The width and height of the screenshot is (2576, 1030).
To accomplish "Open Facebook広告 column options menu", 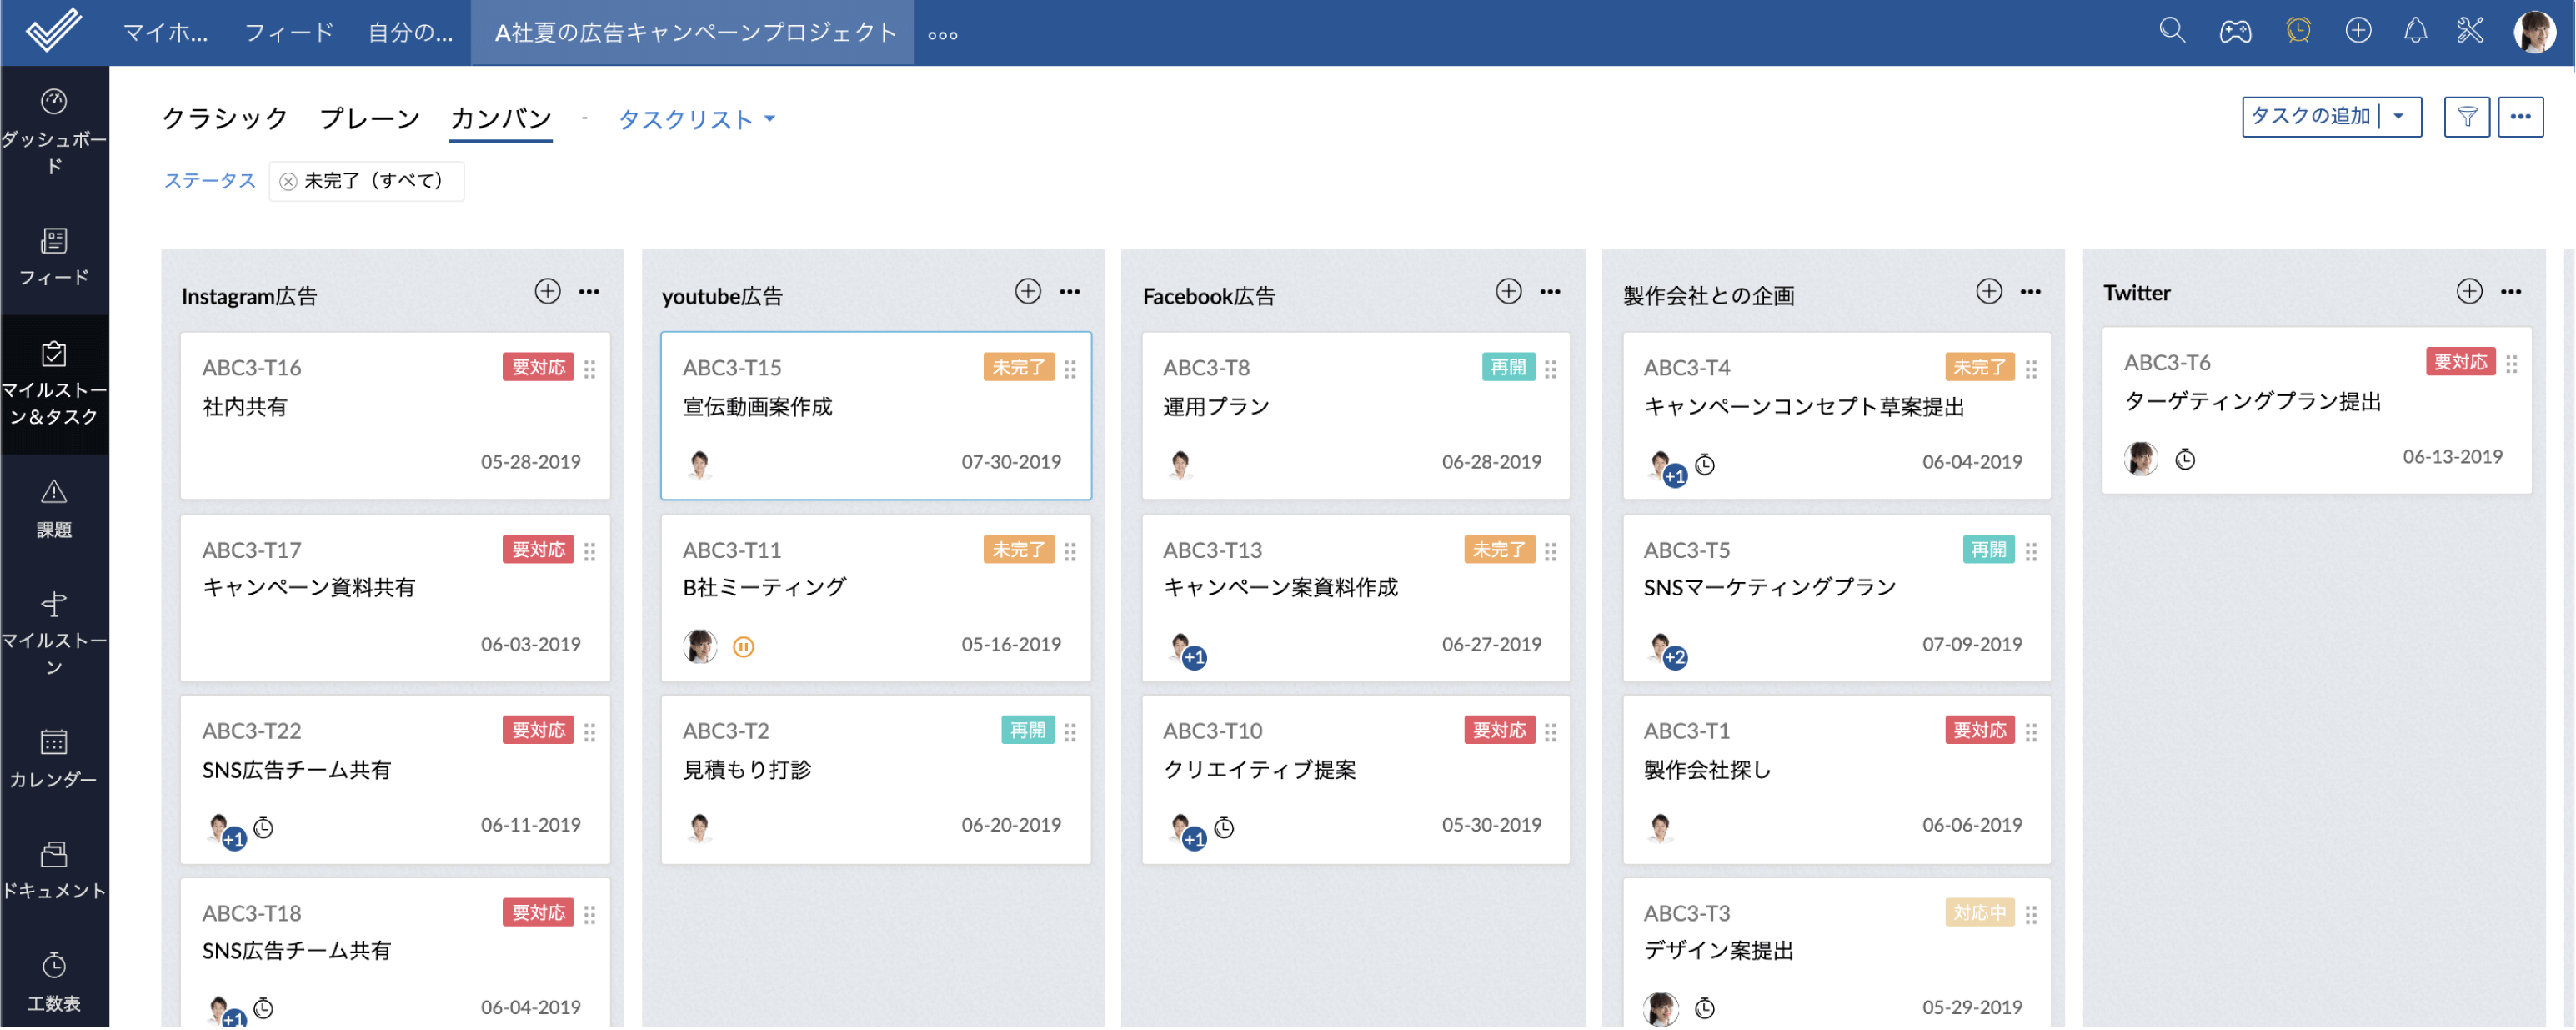I will pos(1550,292).
